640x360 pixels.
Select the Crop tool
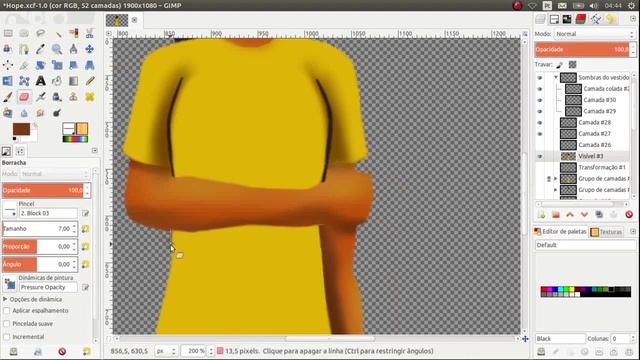tap(24, 65)
